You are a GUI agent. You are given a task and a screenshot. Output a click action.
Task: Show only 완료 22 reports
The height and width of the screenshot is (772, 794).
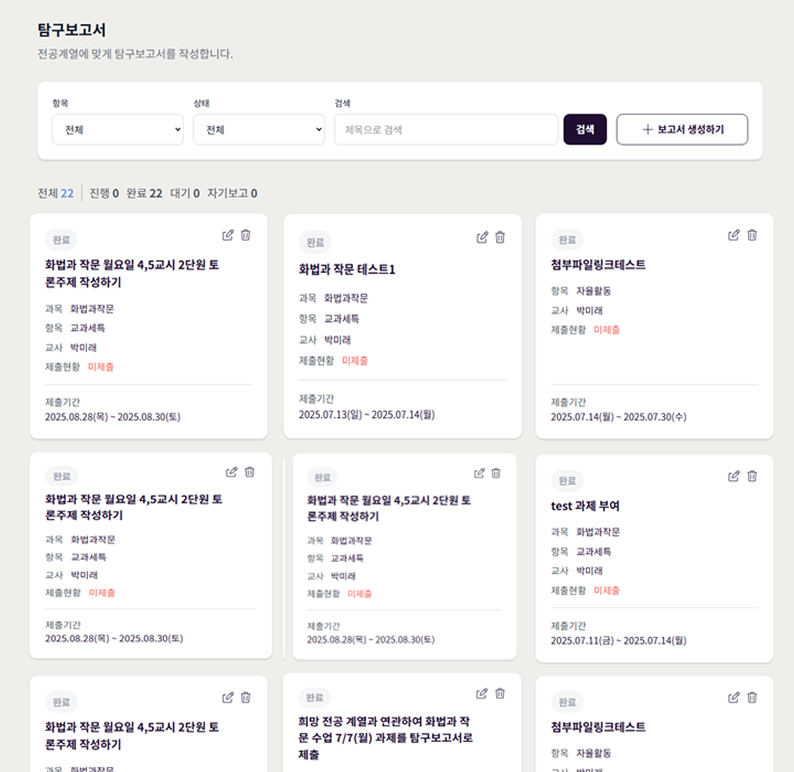click(144, 193)
